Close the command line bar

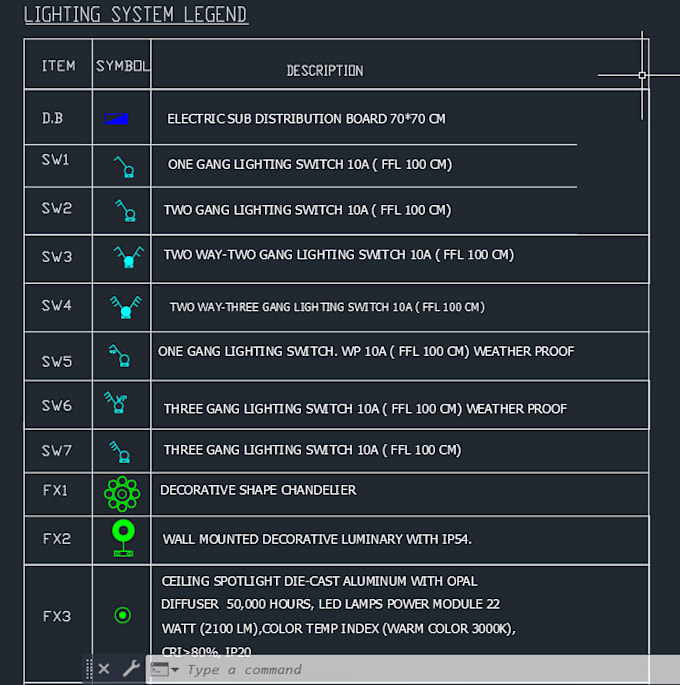104,669
